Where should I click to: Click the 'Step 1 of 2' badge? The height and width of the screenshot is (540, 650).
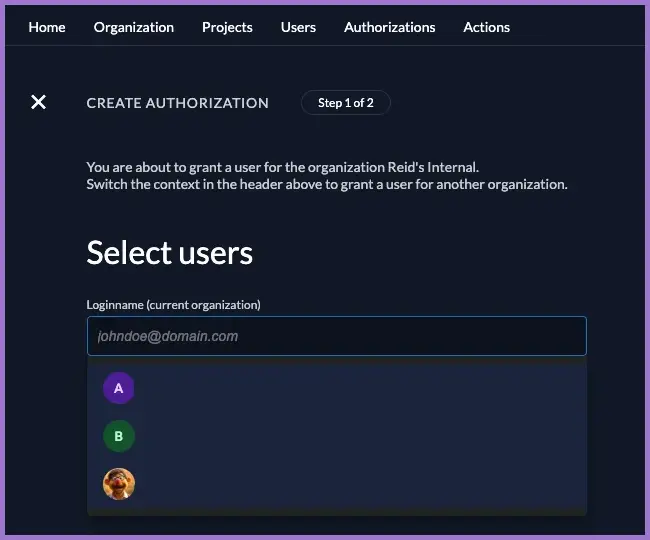point(345,102)
